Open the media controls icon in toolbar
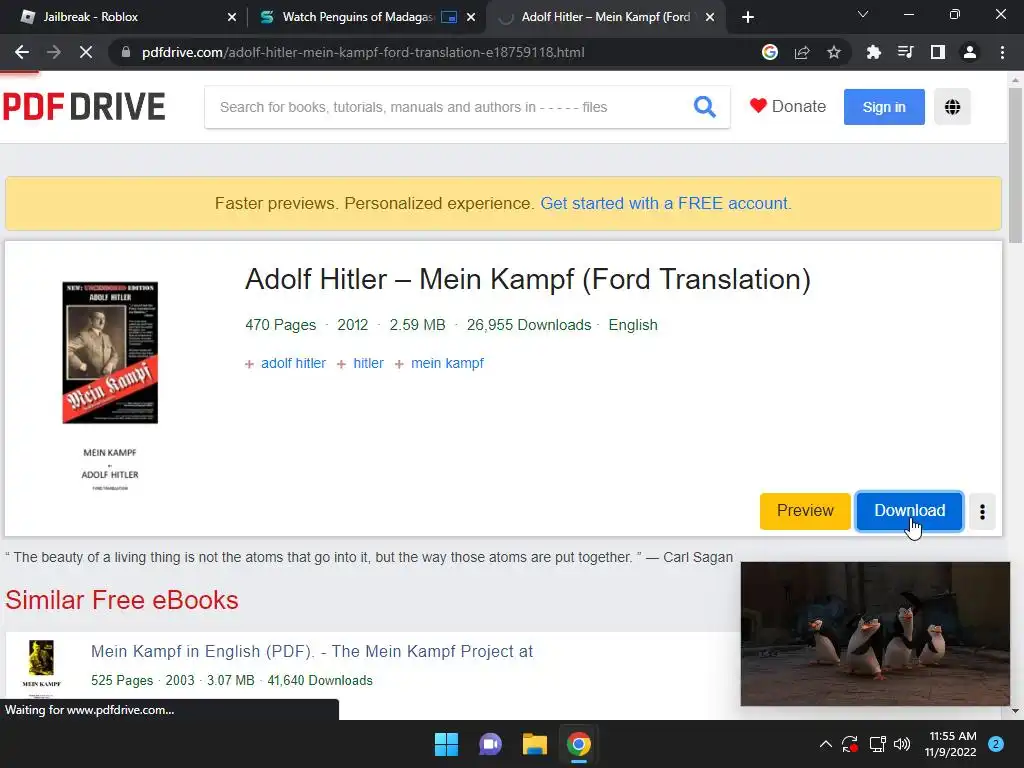 pos(906,52)
